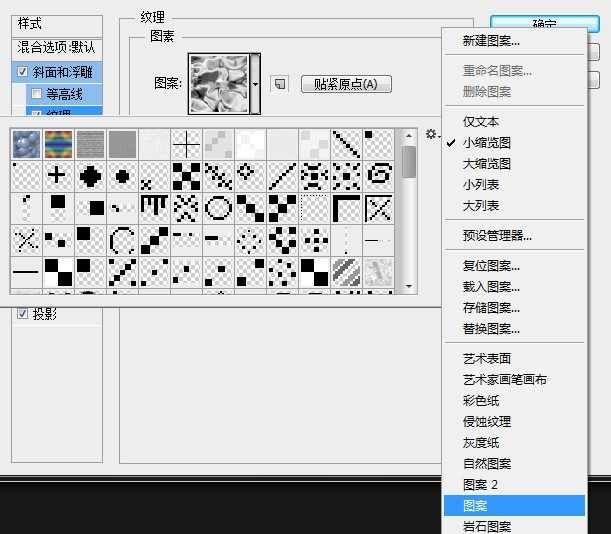611x534 pixels.
Task: Choose the thin crosshair pattern swatch
Action: [186, 144]
